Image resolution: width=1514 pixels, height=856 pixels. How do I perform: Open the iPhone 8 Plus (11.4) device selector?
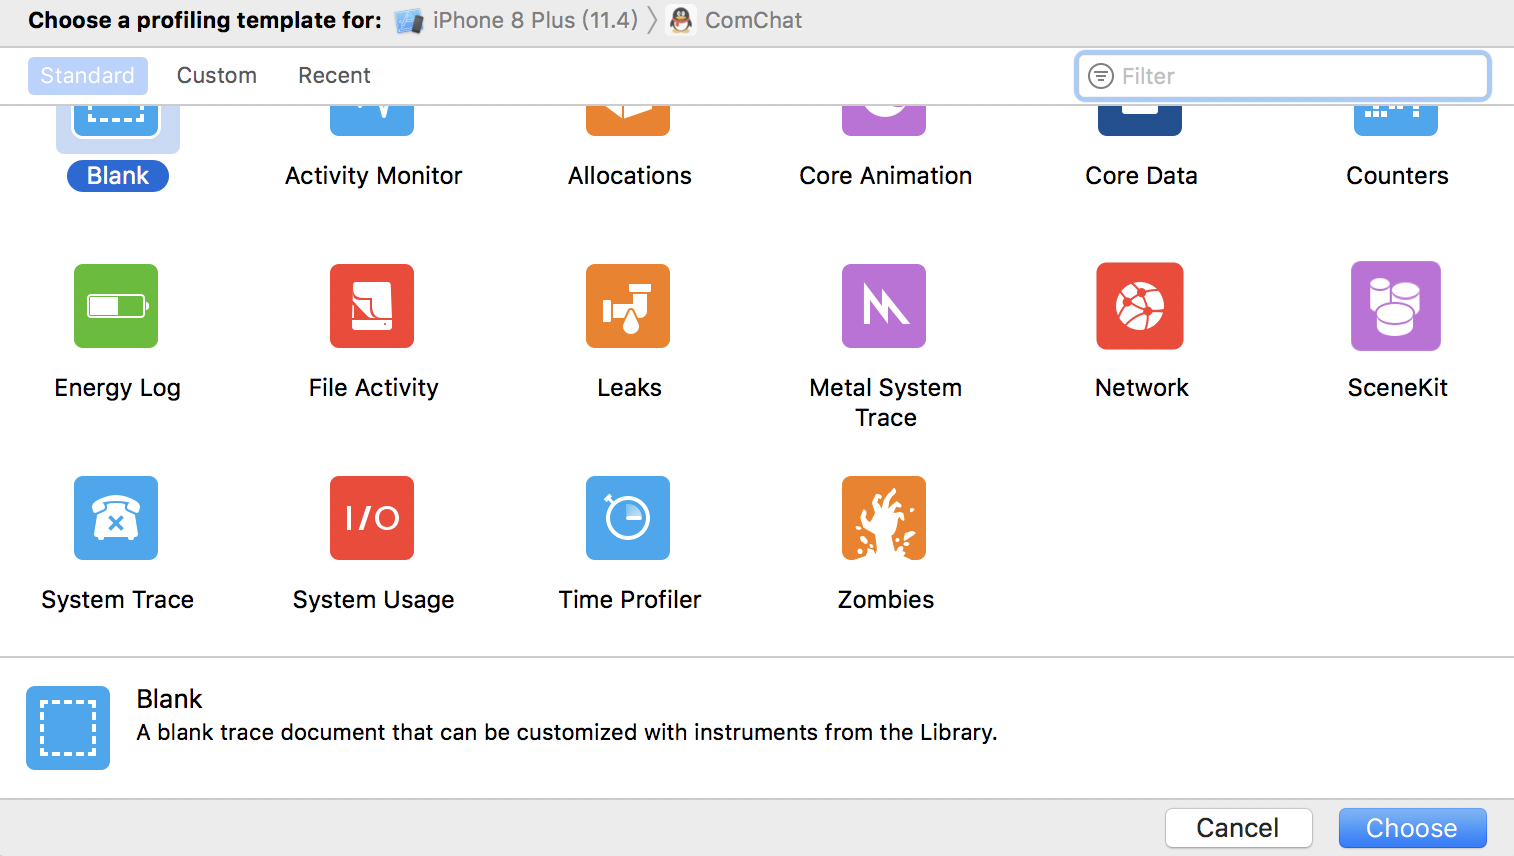[x=516, y=20]
